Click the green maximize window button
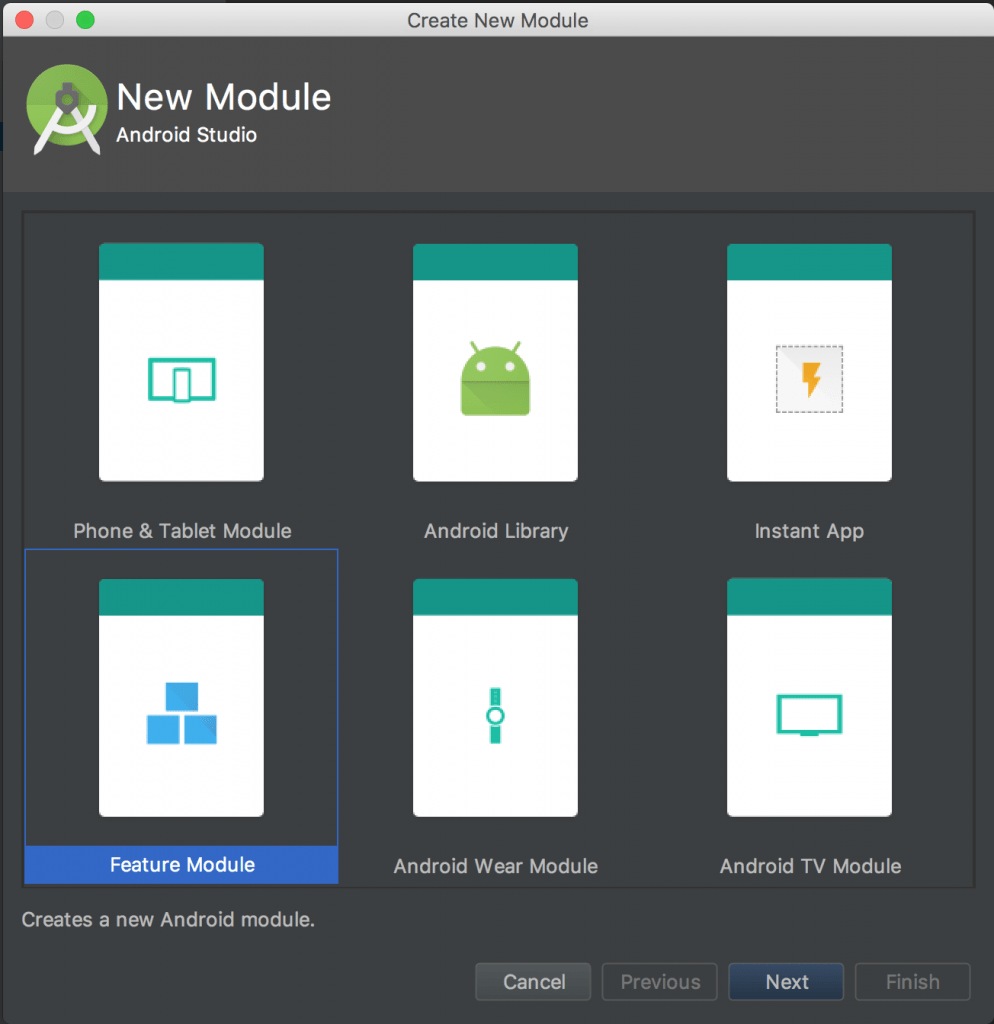 point(85,20)
